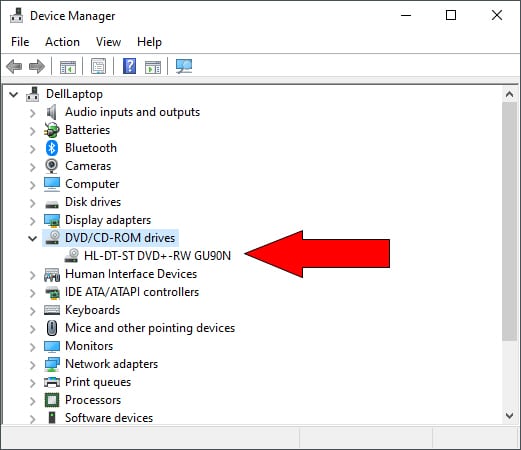Click the Forward arrow toolbar icon
521x450 pixels.
[37, 66]
